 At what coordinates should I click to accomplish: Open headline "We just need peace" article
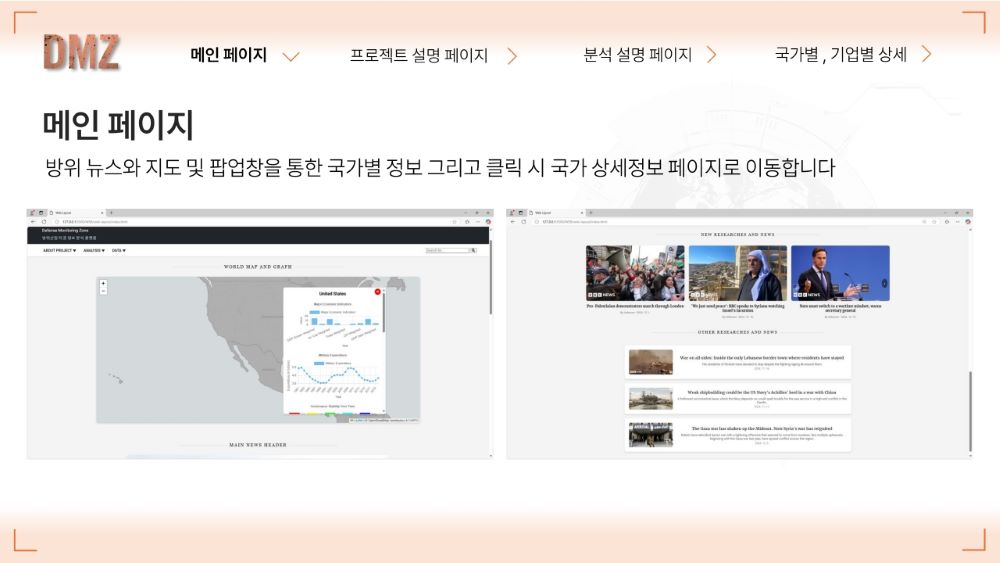pyautogui.click(x=738, y=308)
